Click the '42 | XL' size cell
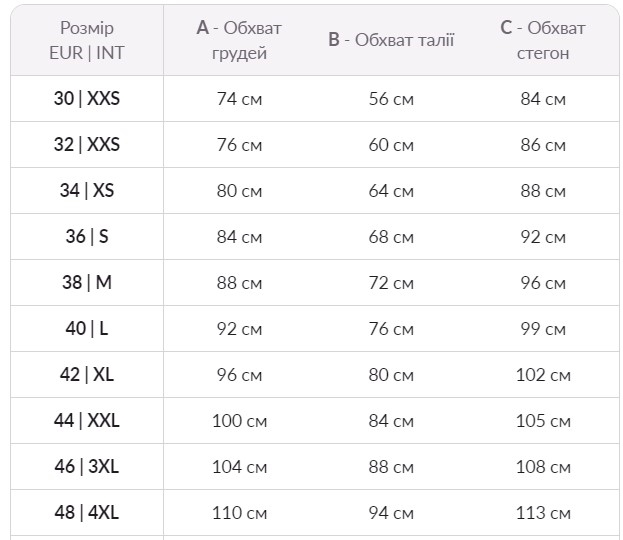This screenshot has height=540, width=623. [x=87, y=375]
